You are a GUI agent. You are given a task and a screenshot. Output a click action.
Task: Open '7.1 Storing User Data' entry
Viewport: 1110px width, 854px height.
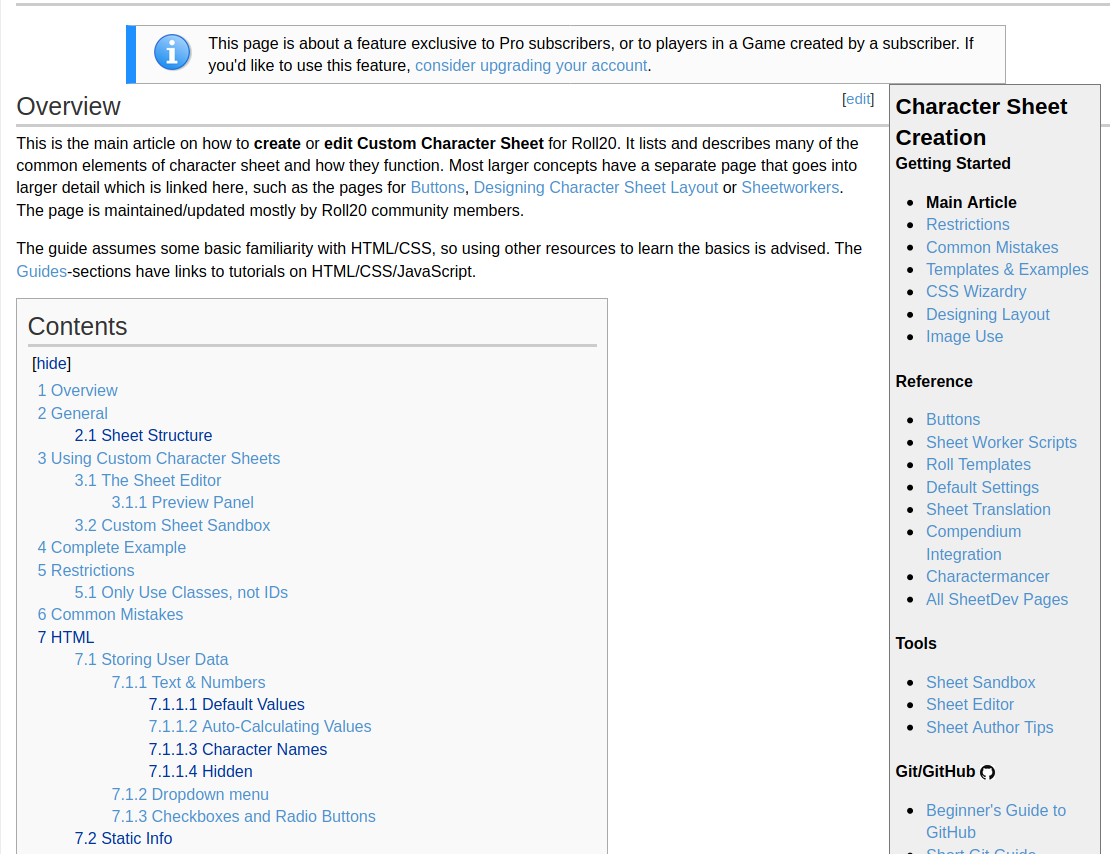coord(151,660)
